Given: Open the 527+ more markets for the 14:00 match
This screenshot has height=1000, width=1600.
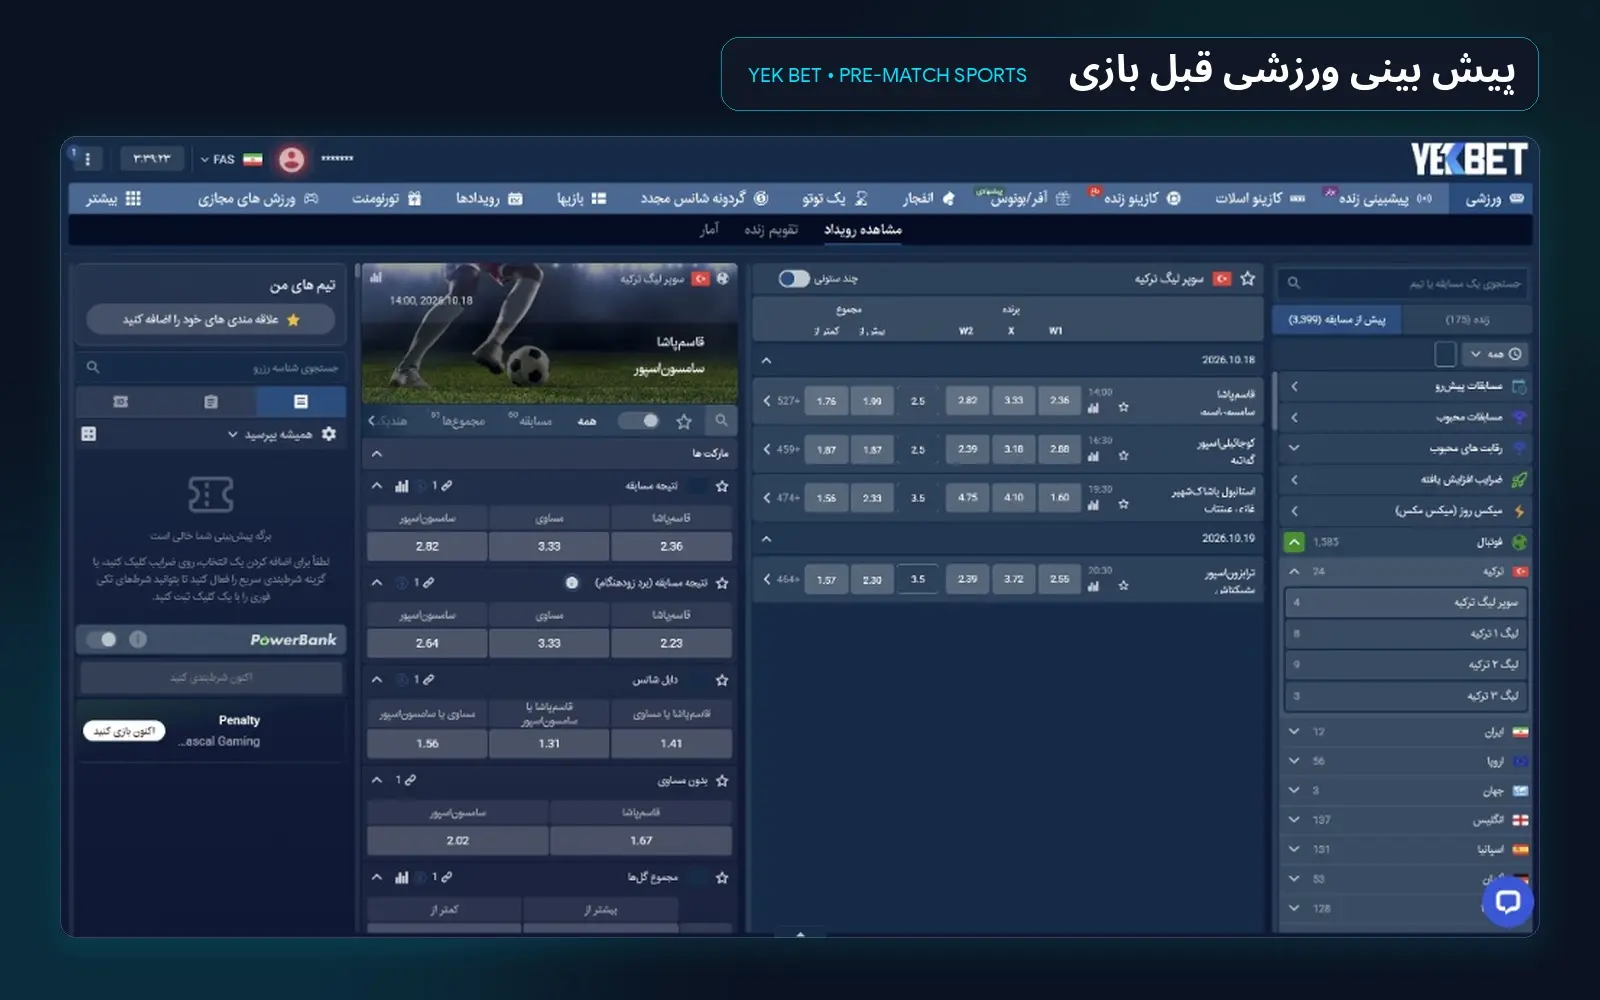Looking at the screenshot, I should (x=781, y=401).
